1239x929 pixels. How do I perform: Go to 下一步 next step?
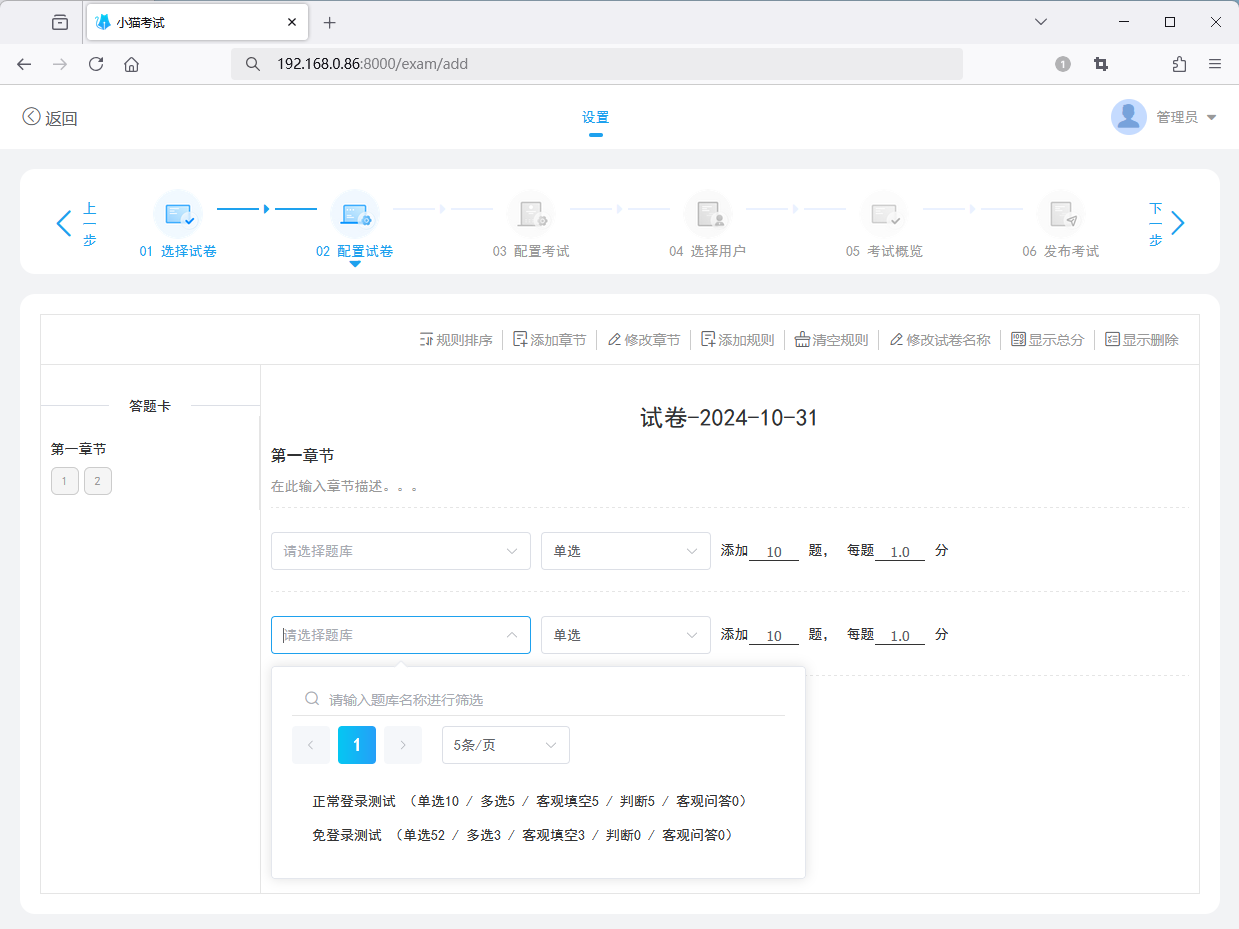click(1167, 223)
